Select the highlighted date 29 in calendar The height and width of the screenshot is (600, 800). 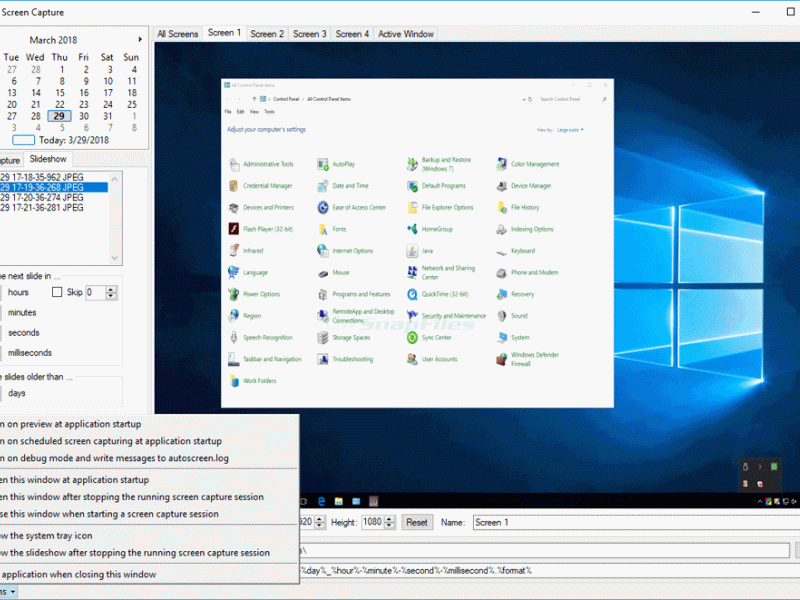point(59,116)
